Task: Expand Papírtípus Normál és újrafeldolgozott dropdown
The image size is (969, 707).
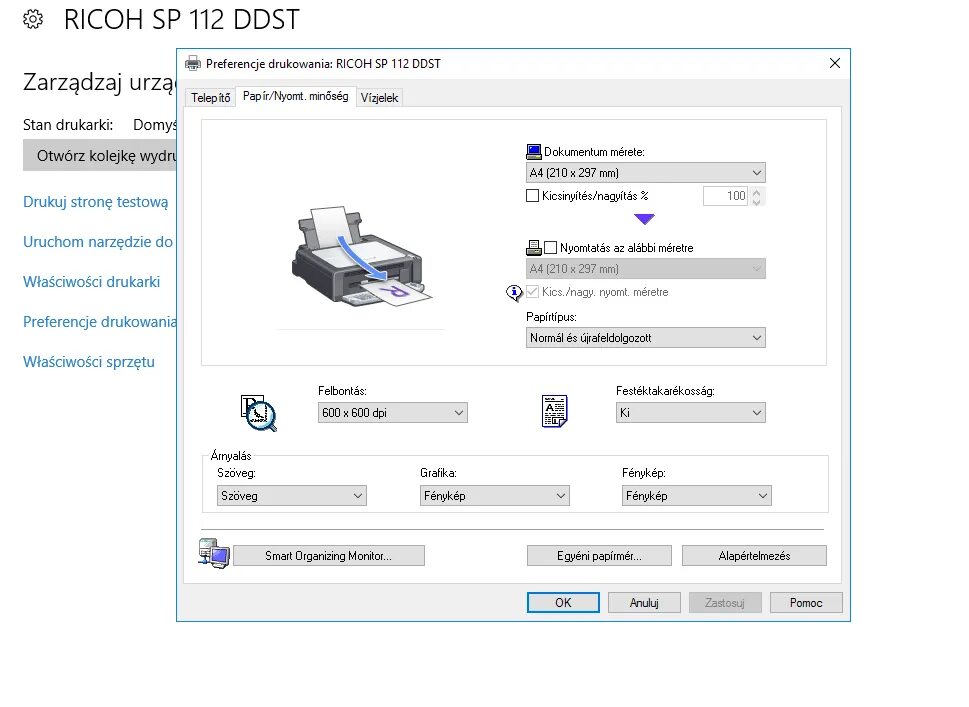Action: pos(646,337)
